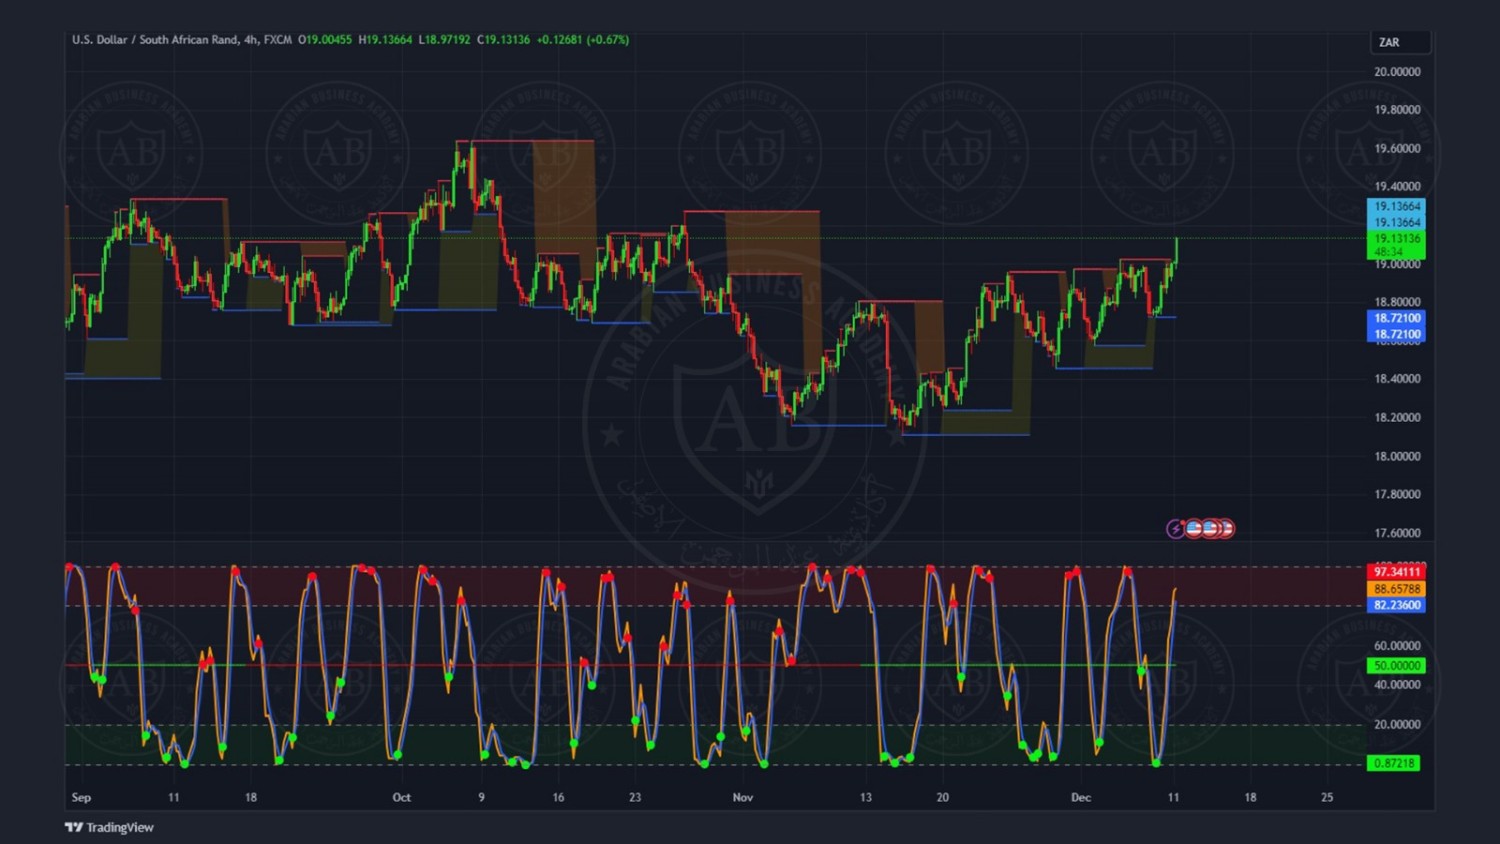The width and height of the screenshot is (1500, 844).
Task: Click the 19.60000 price axis label
Action: tap(1397, 148)
